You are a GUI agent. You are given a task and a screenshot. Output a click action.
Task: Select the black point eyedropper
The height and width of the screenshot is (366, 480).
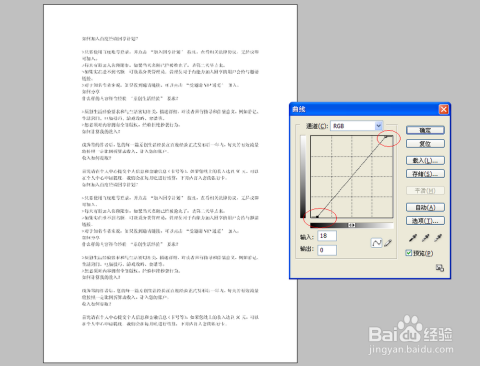click(413, 238)
